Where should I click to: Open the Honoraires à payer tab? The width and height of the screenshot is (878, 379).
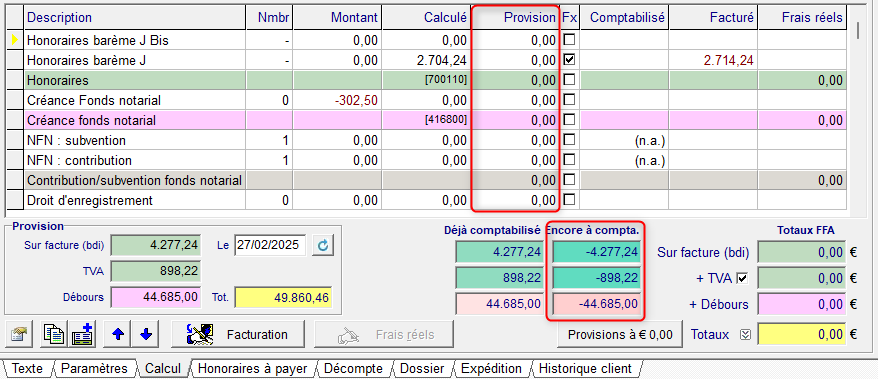tap(253, 369)
